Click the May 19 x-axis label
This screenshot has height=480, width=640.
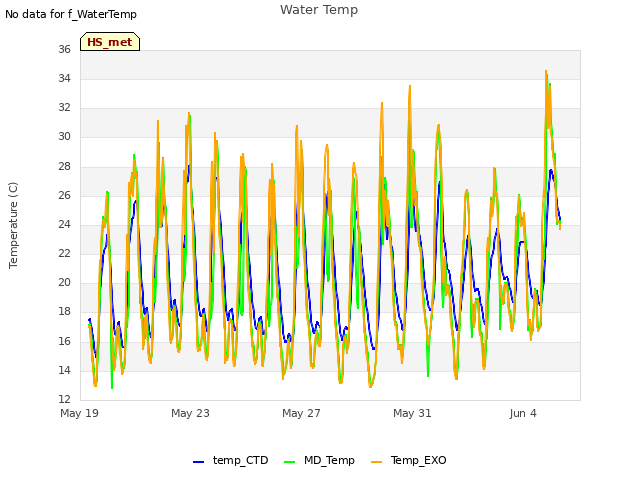pos(80,413)
